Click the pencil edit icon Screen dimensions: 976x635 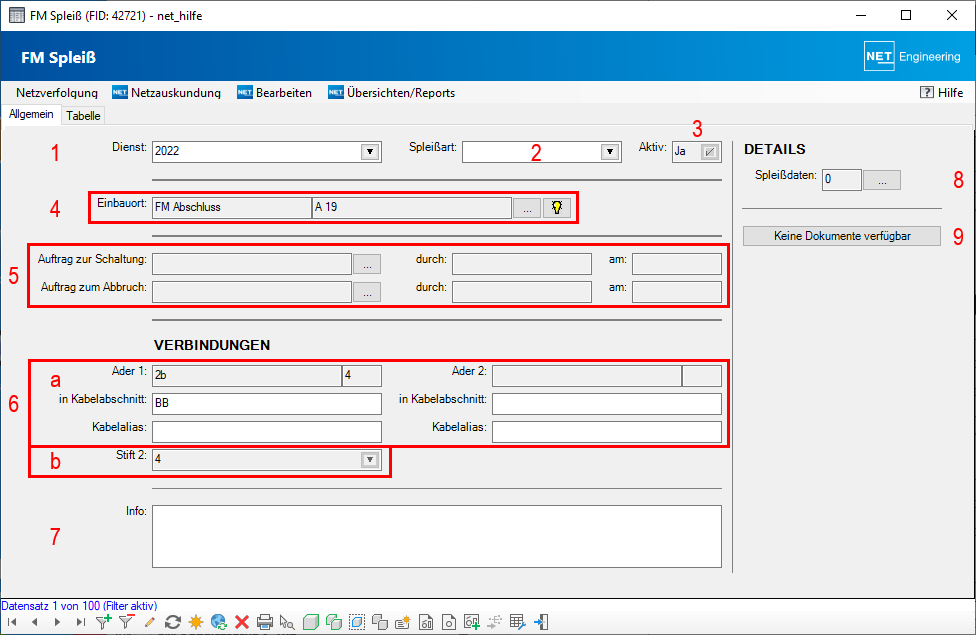tap(149, 621)
